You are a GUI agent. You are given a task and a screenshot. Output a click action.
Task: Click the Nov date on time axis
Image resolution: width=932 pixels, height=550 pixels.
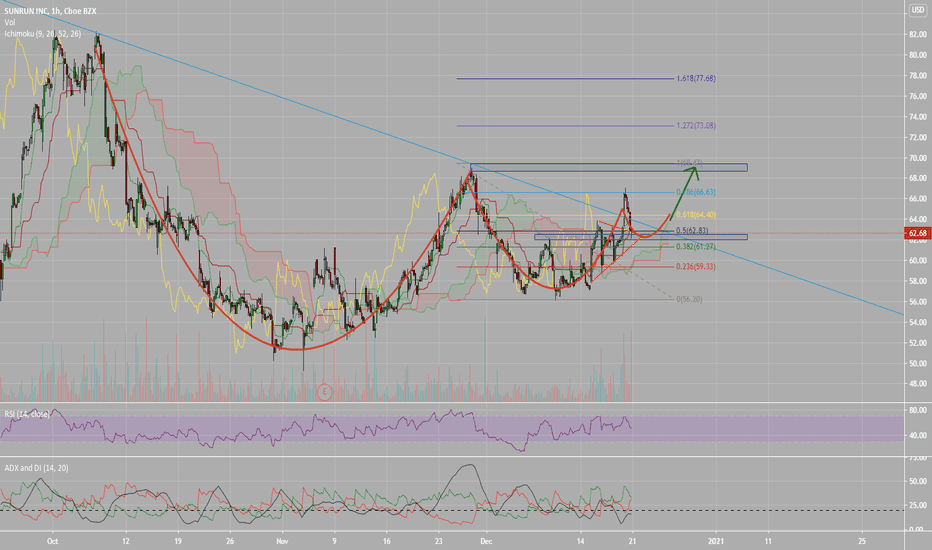pos(282,541)
